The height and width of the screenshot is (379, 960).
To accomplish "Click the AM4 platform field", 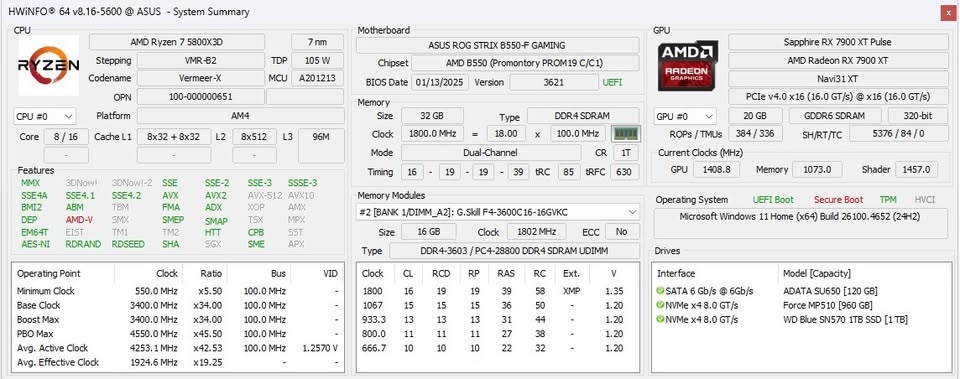I will (241, 116).
